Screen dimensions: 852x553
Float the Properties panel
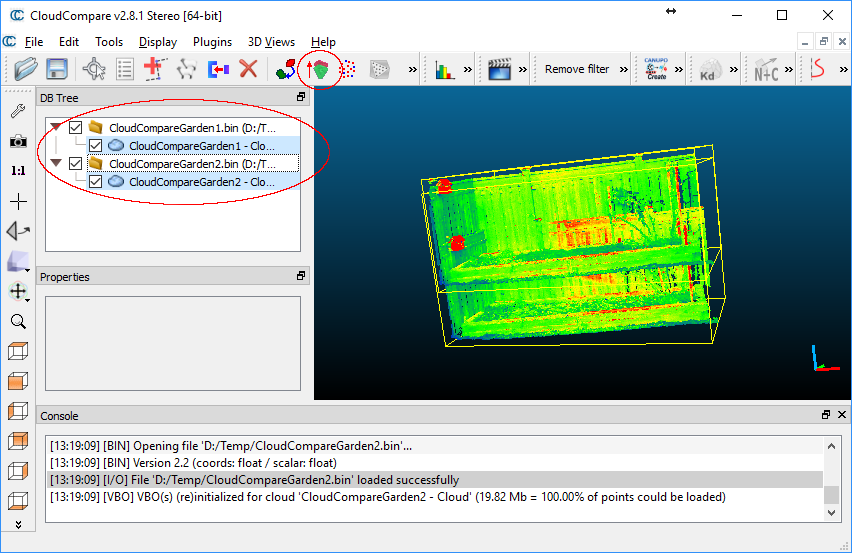(x=300, y=276)
